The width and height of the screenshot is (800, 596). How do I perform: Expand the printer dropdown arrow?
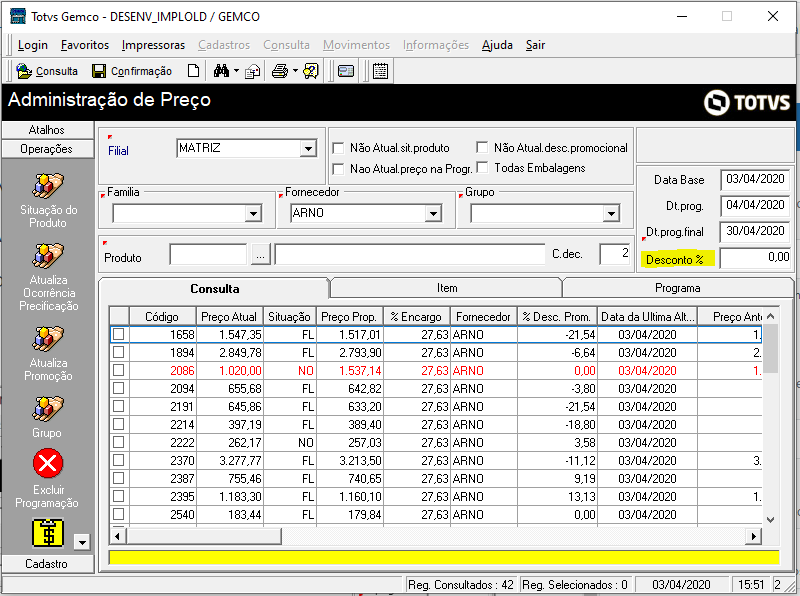[x=295, y=71]
